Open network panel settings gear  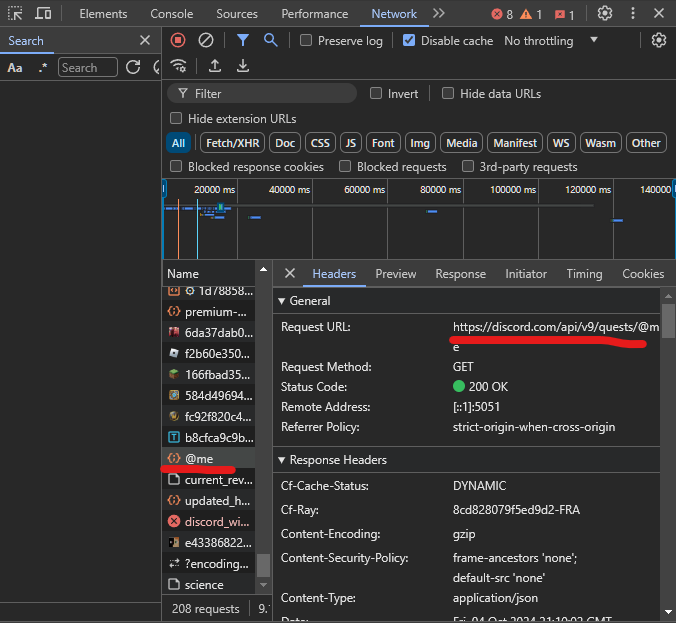pos(658,41)
